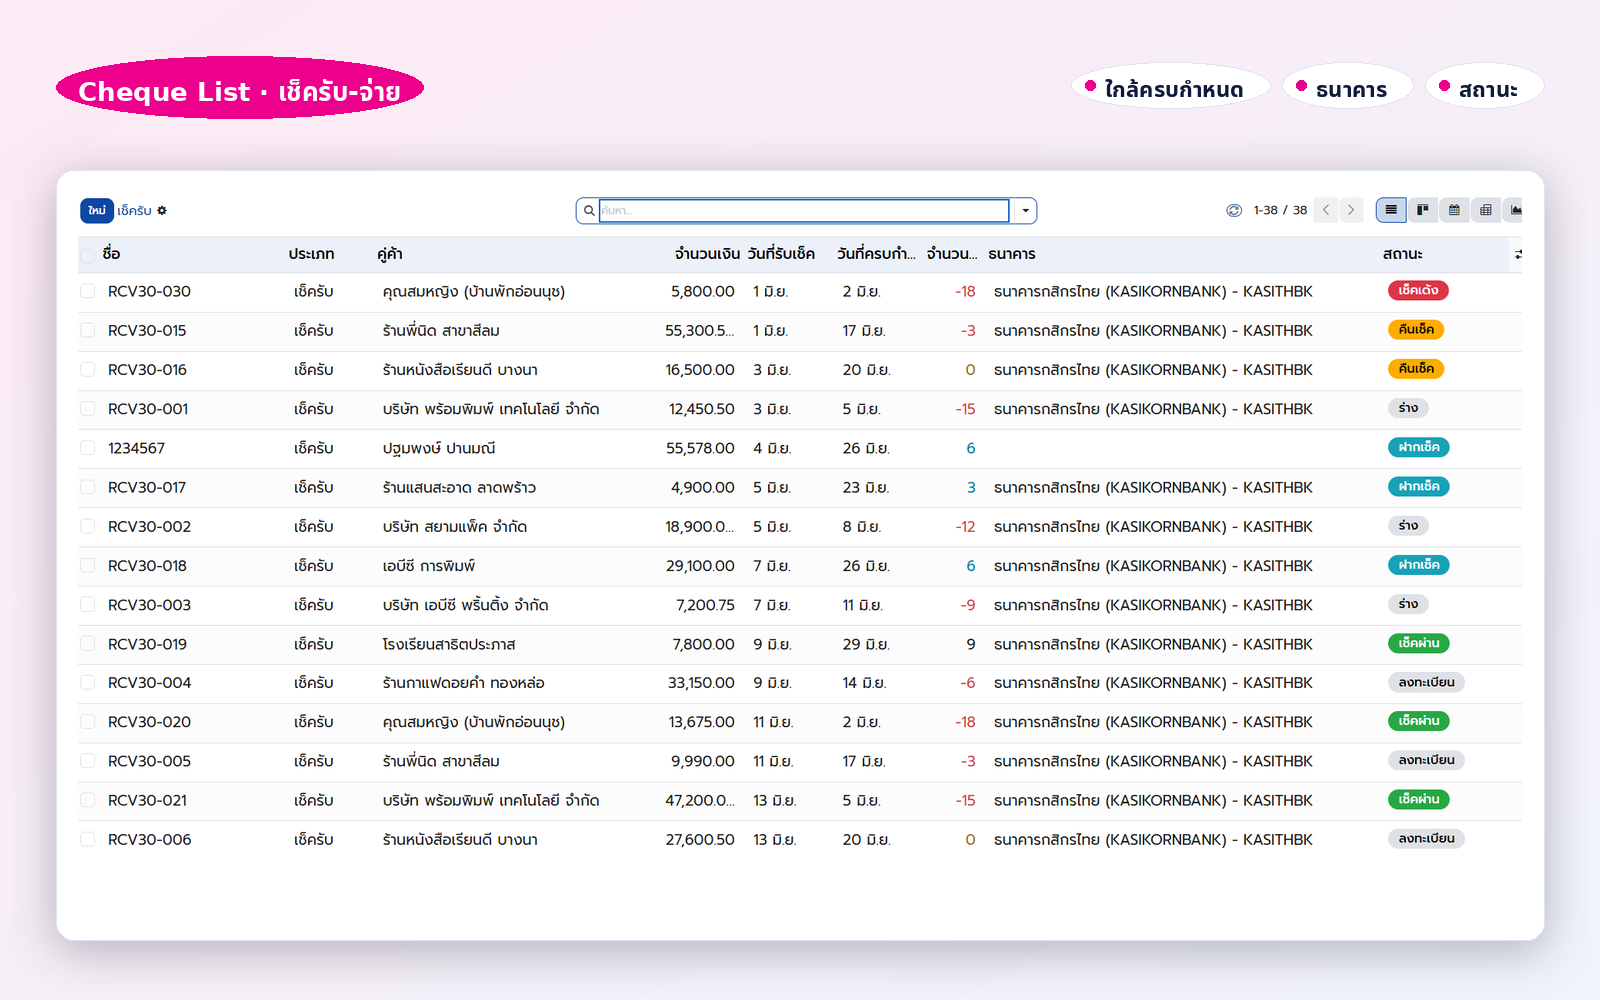The image size is (1600, 1000).
Task: Click the เช็ครับ breadcrumb label
Action: point(134,211)
